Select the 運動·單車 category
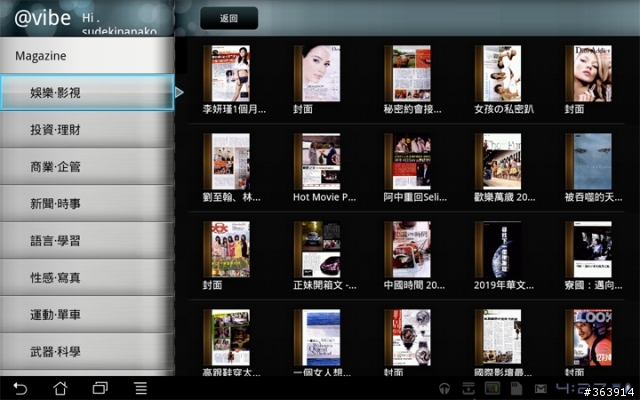 point(87,315)
